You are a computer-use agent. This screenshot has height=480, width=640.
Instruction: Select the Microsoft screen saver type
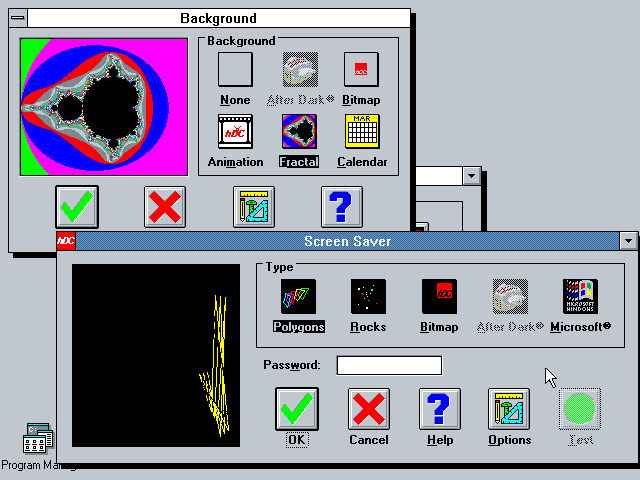pyautogui.click(x=580, y=297)
